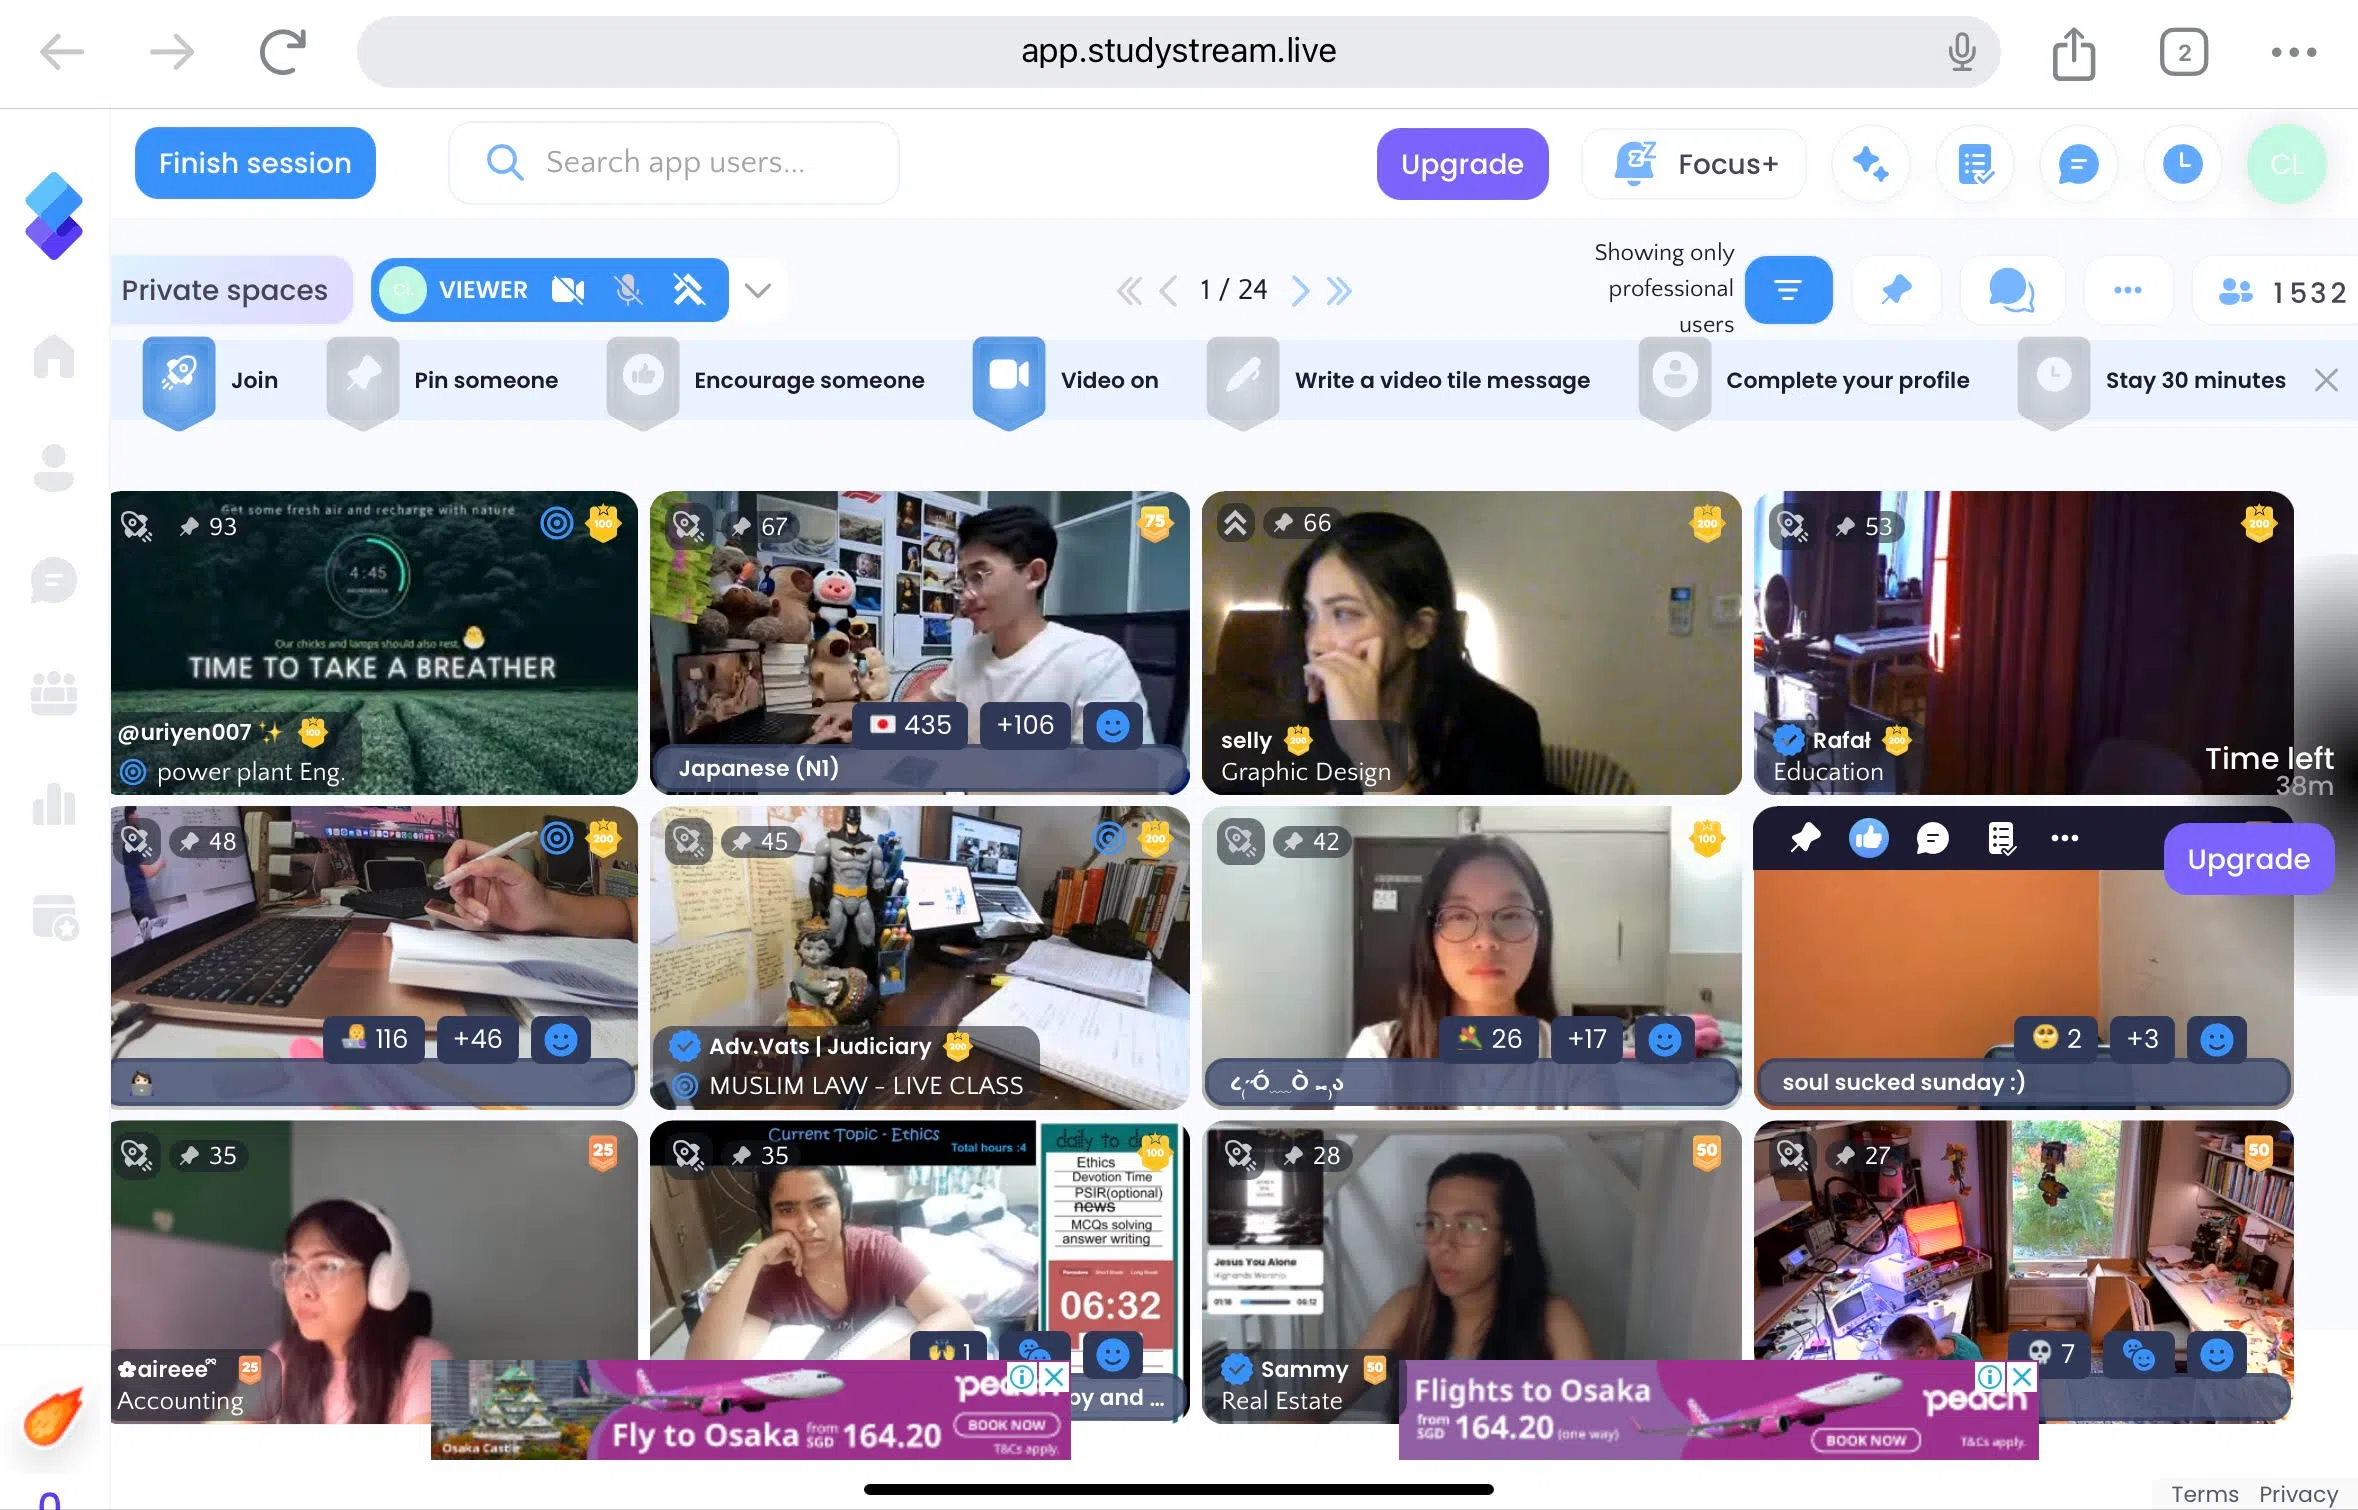Click the sparkle stars icon in header

pos(1870,164)
